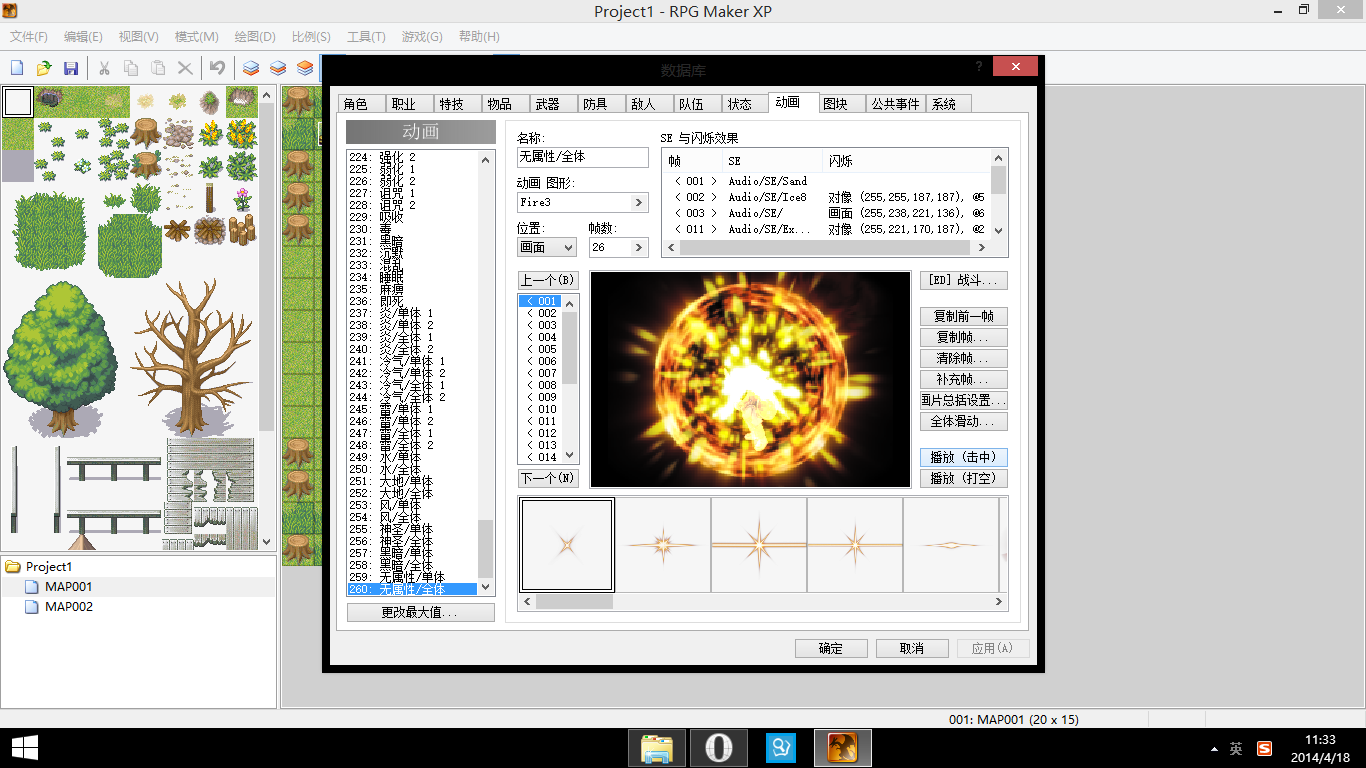
Task: Click the red Sogou S tray icon
Action: coord(1264,748)
